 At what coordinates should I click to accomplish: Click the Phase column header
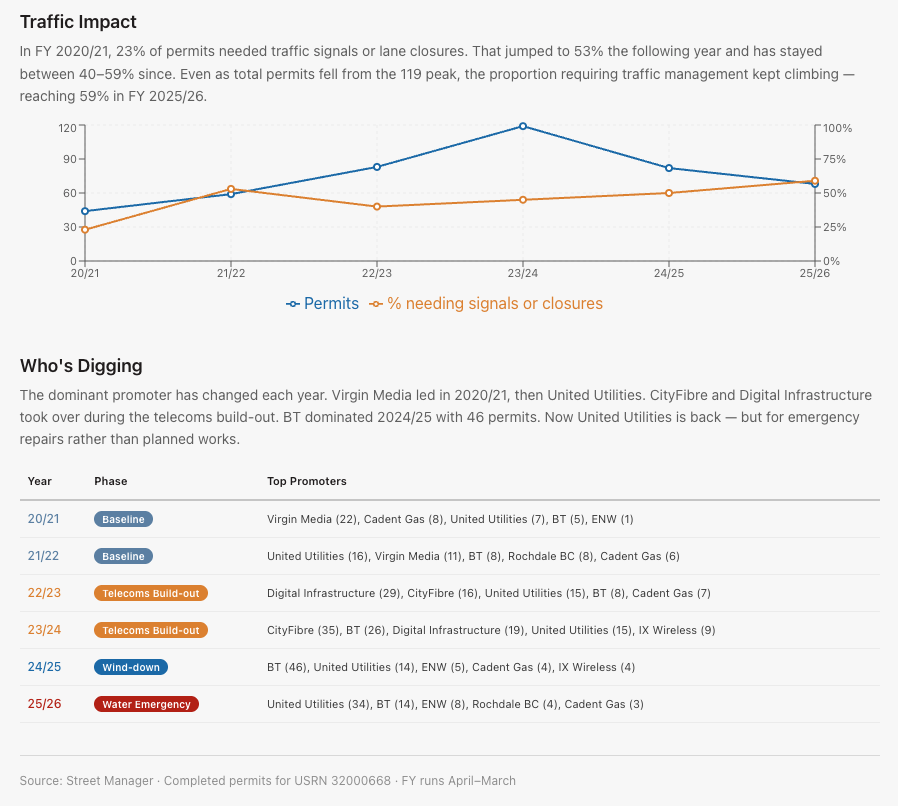pyautogui.click(x=111, y=481)
